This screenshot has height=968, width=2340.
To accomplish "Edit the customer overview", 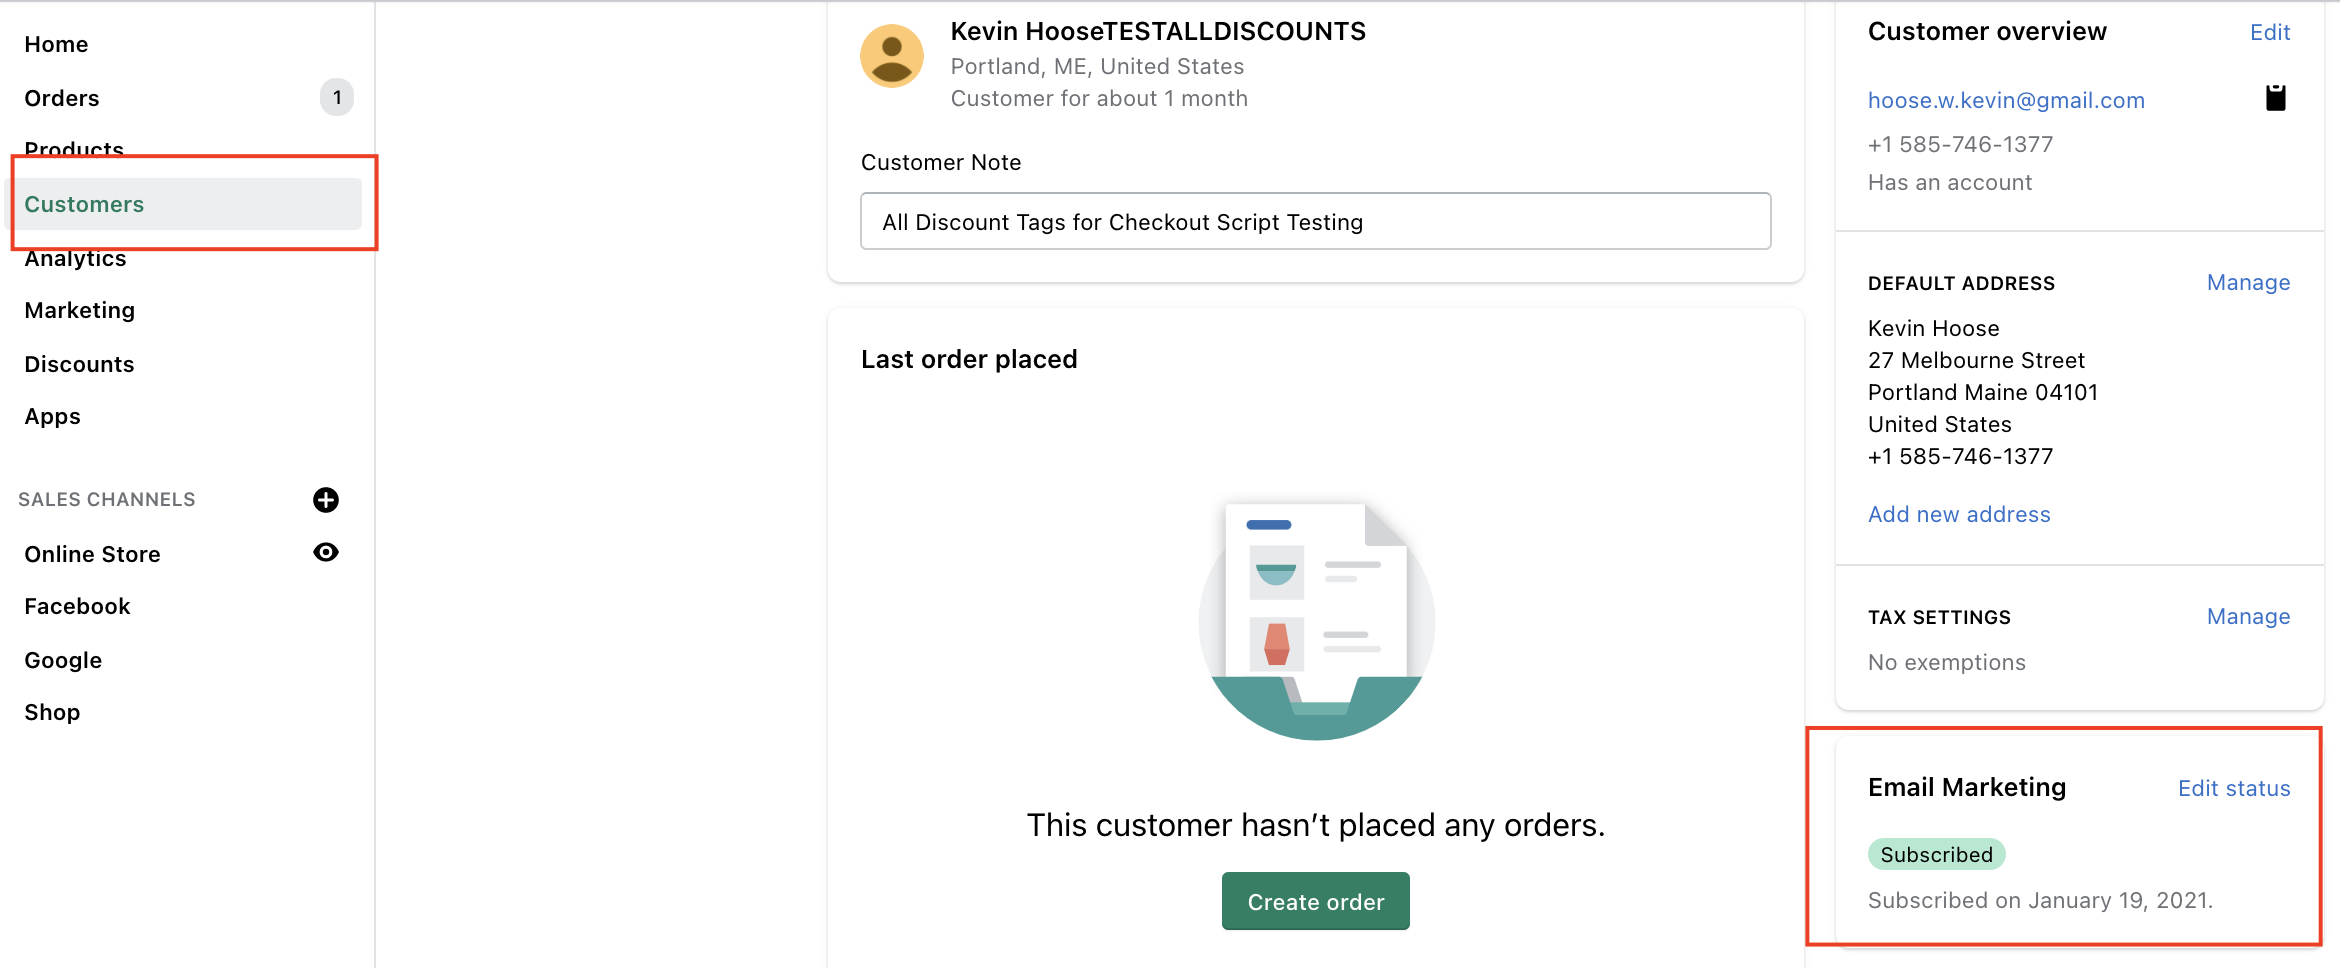I will point(2270,32).
